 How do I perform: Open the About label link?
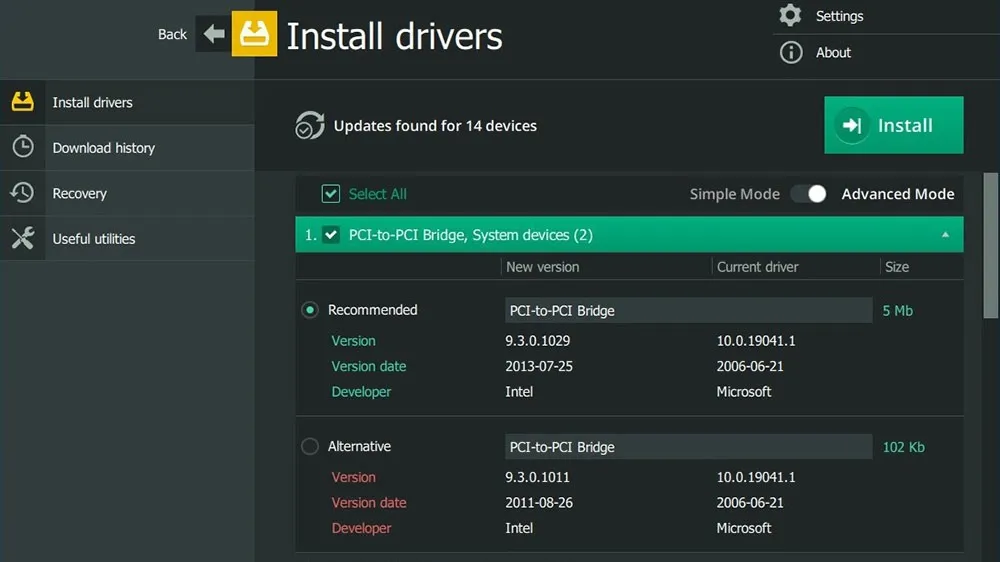click(833, 52)
